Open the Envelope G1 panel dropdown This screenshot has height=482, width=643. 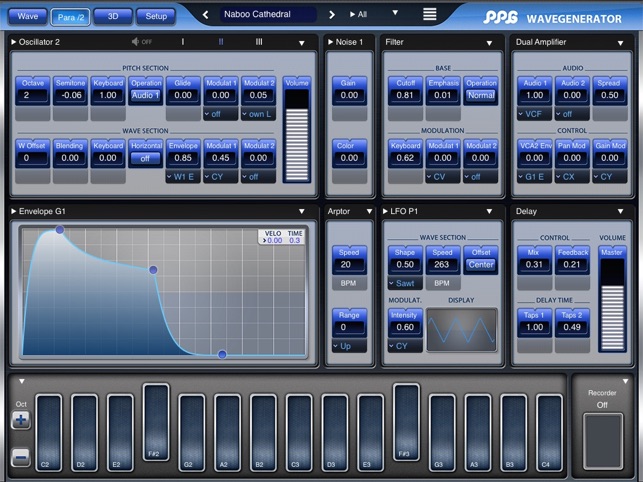(301, 212)
